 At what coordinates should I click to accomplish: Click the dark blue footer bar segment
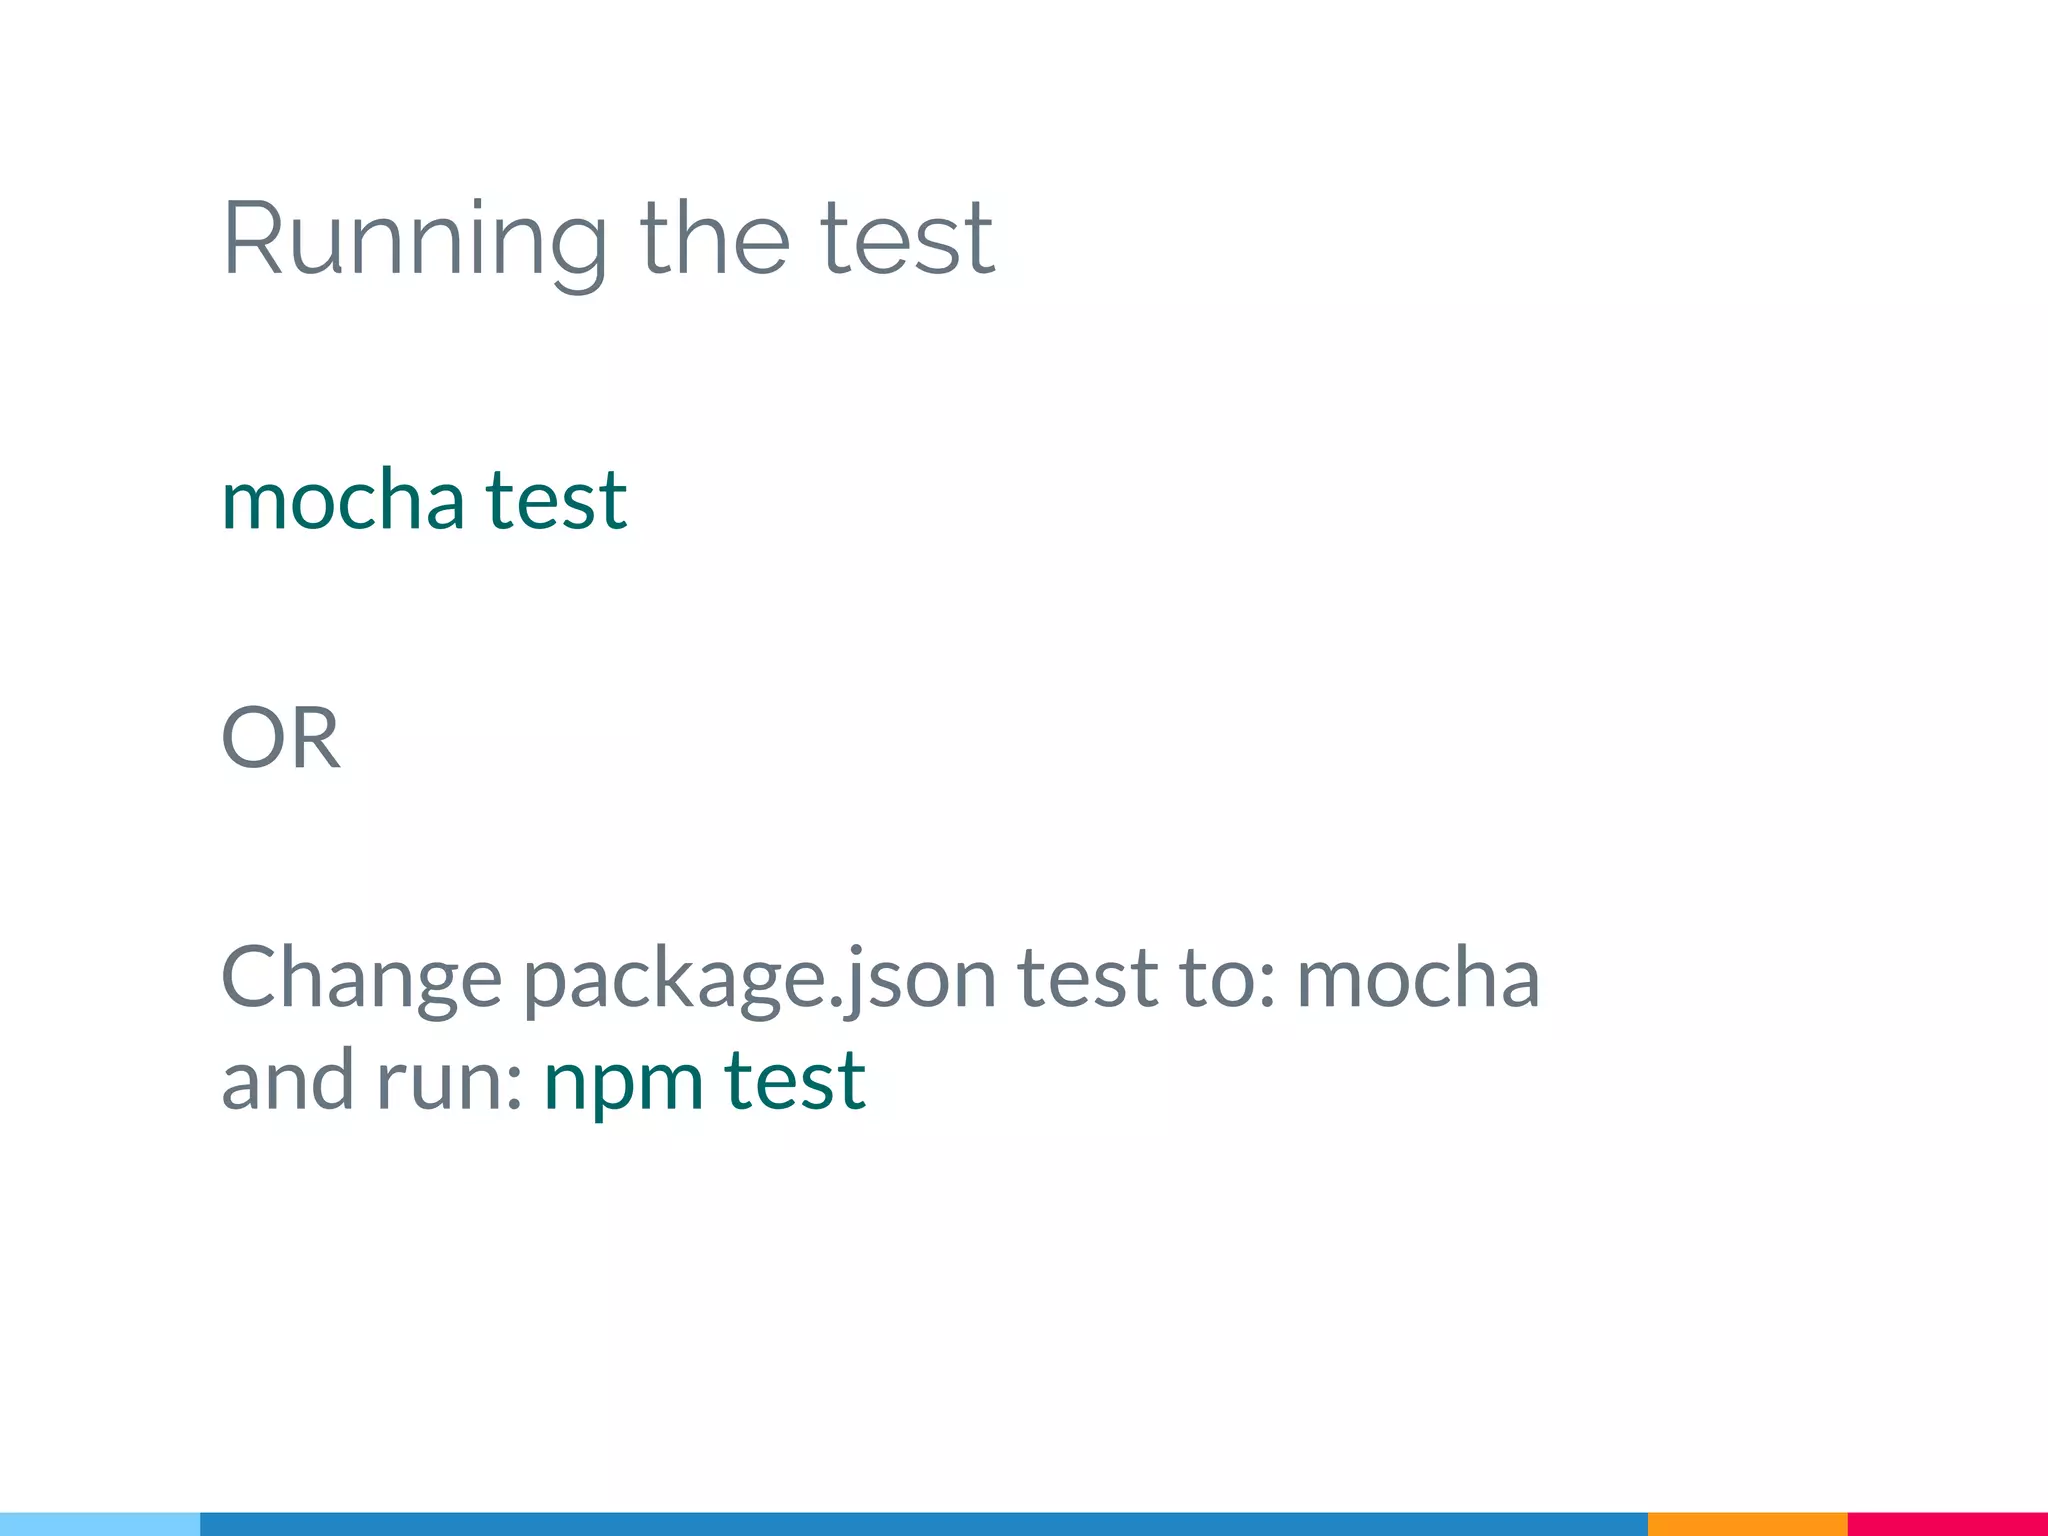(x=924, y=1524)
